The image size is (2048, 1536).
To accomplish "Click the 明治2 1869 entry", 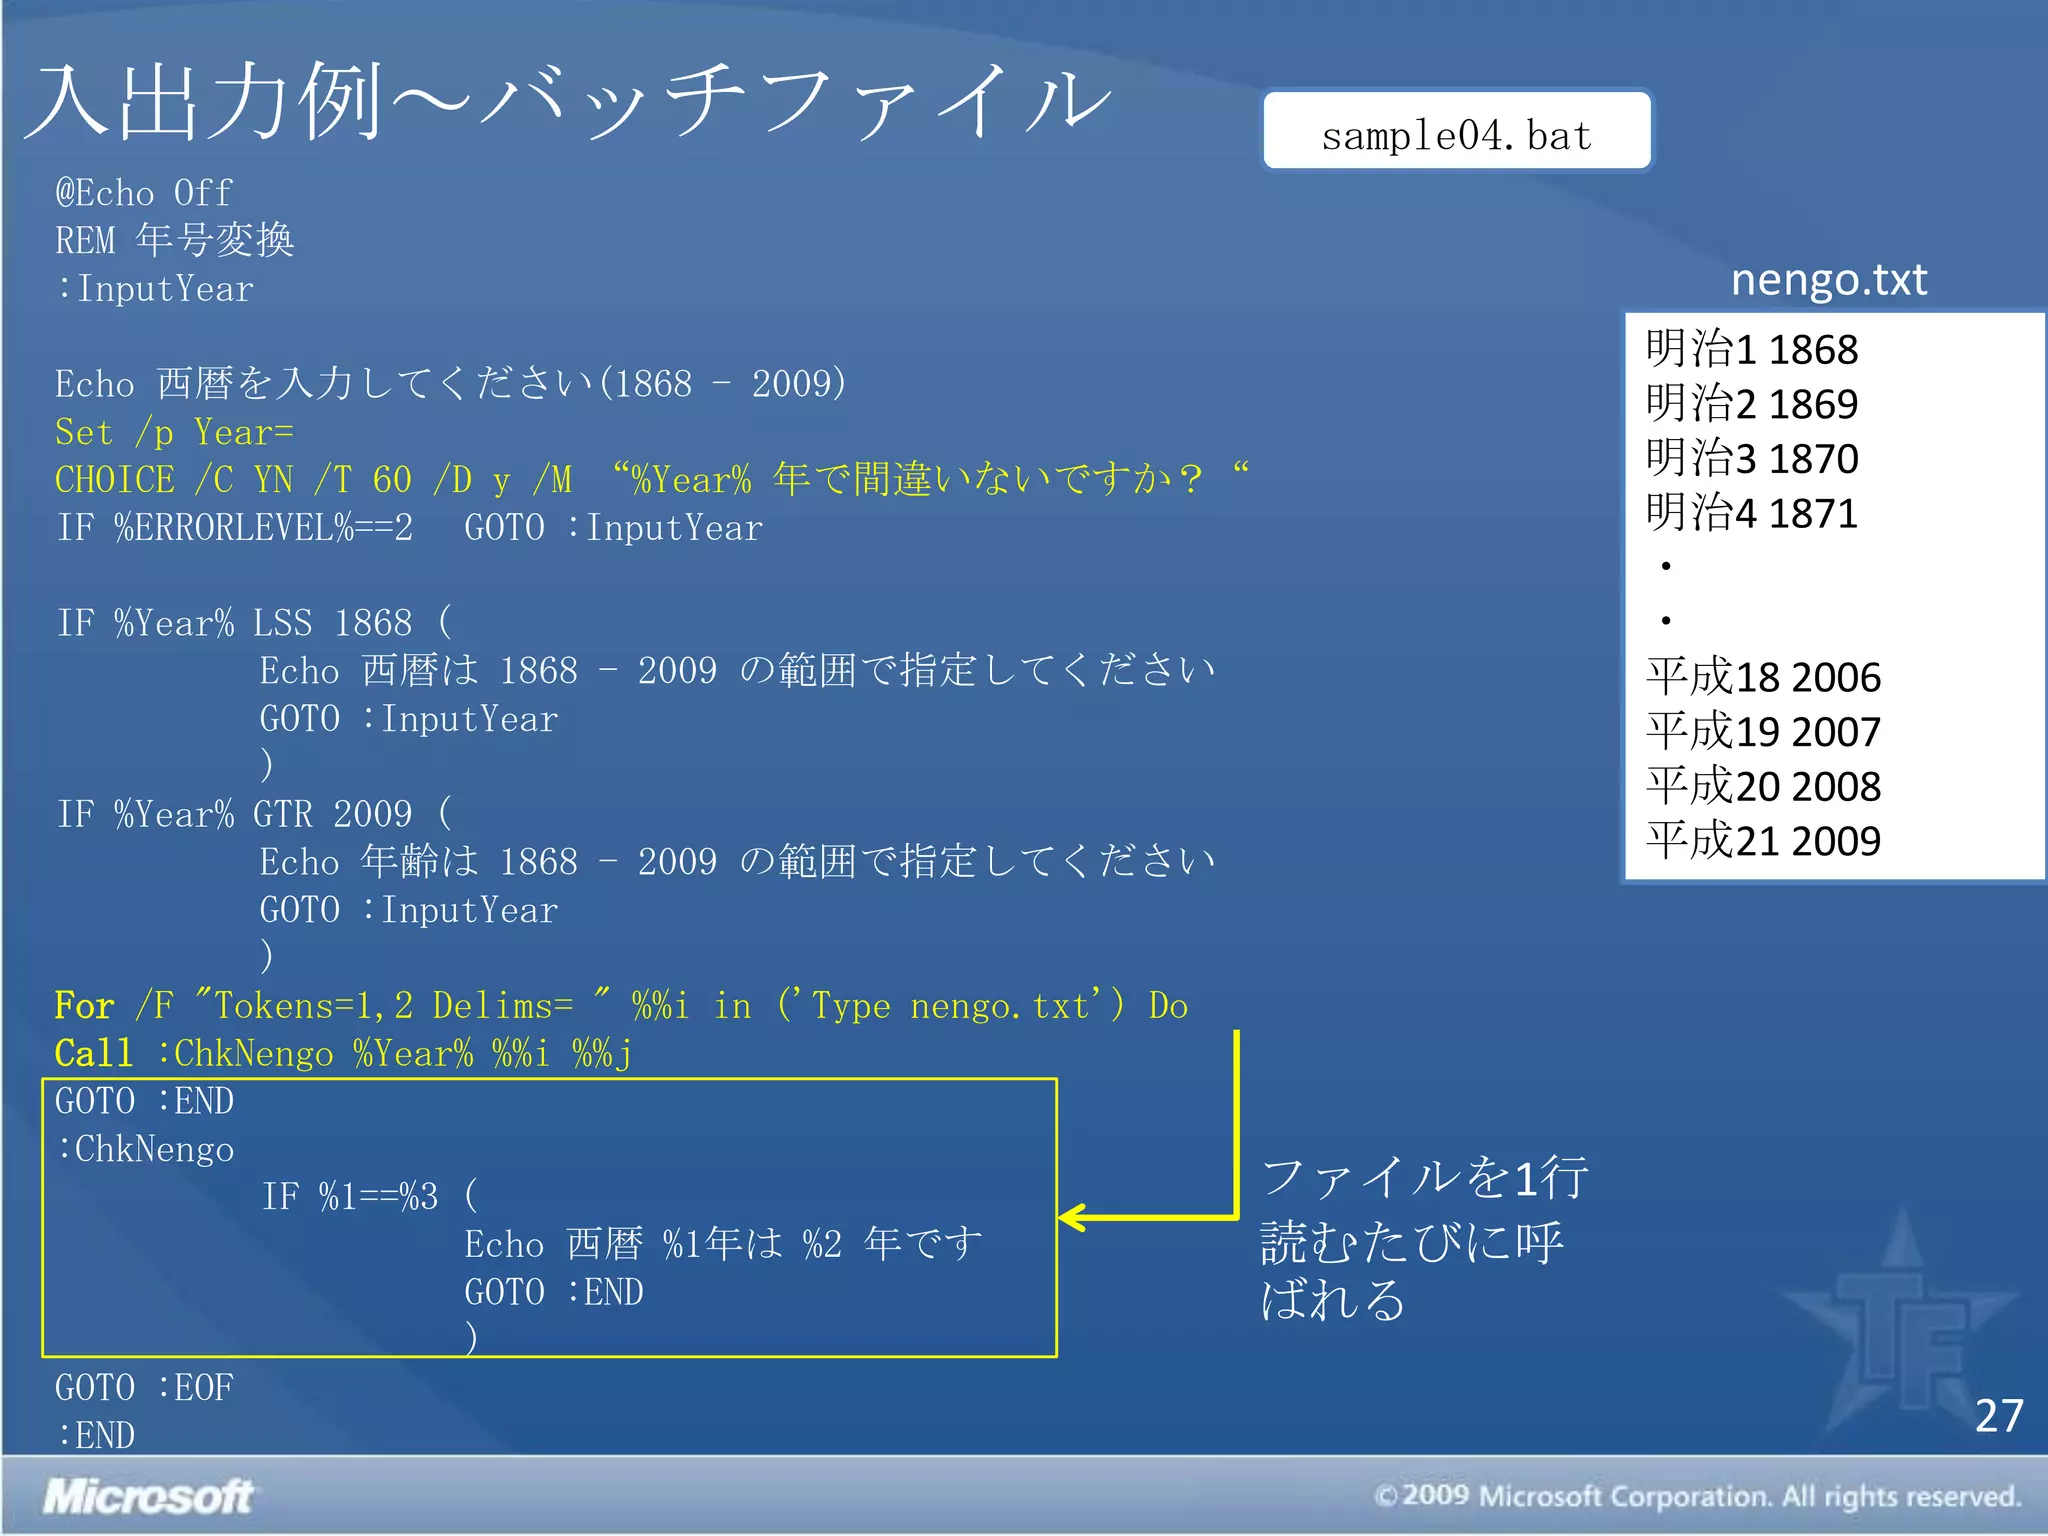I will (1752, 404).
